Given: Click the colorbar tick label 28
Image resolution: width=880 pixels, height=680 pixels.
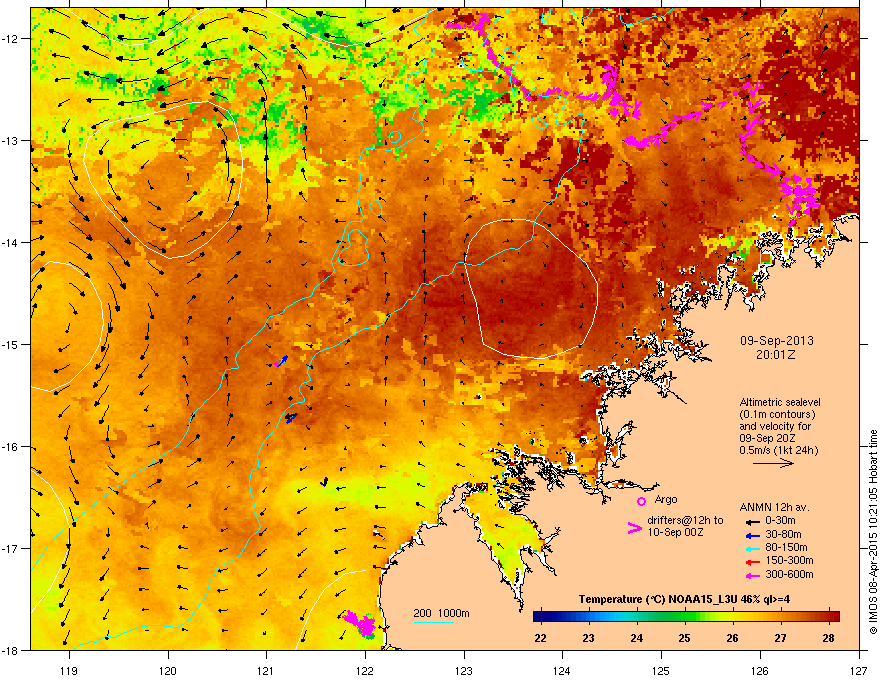Looking at the screenshot, I should point(828,638).
